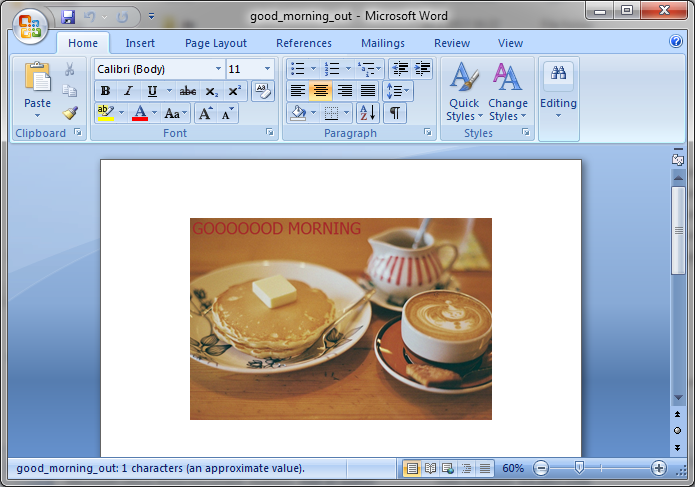Click the Sort icon in Paragraph group

[x=366, y=113]
